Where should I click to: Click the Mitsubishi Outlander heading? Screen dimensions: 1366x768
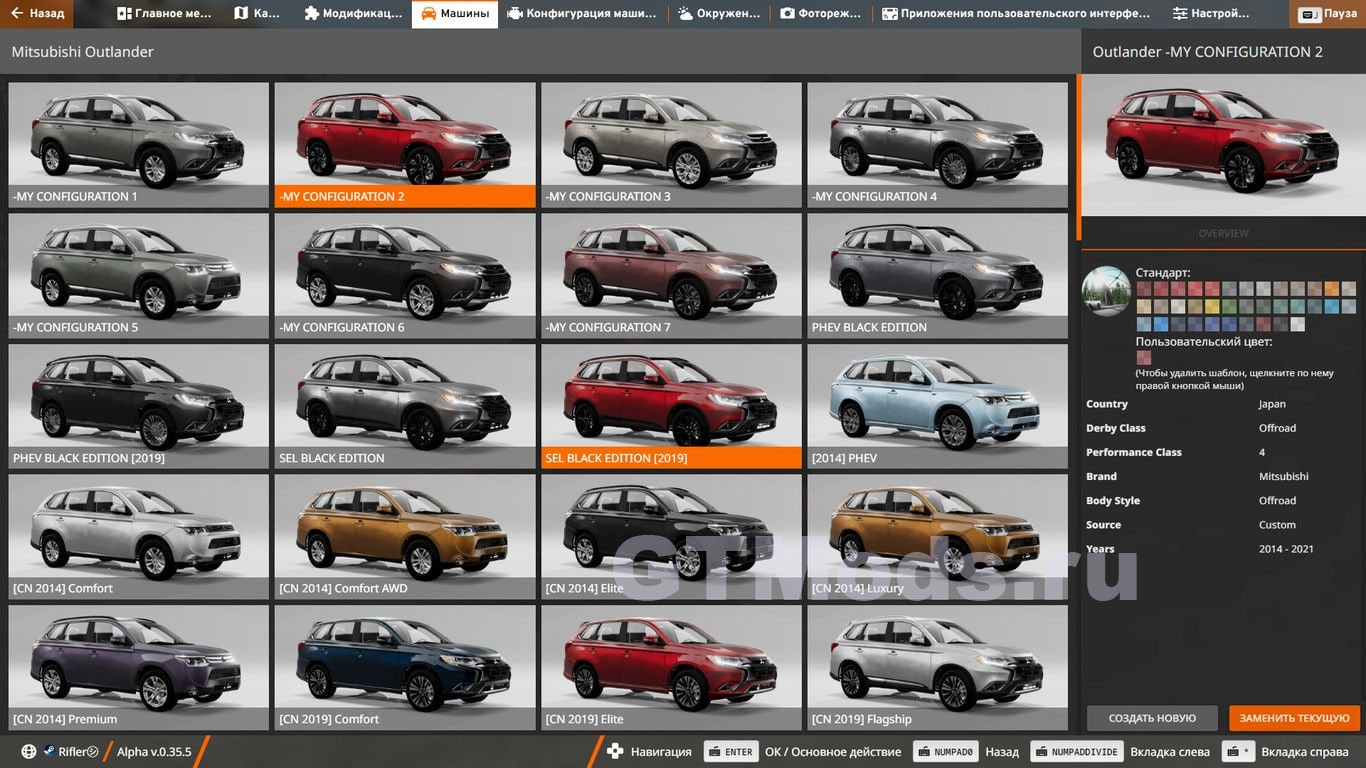[83, 52]
